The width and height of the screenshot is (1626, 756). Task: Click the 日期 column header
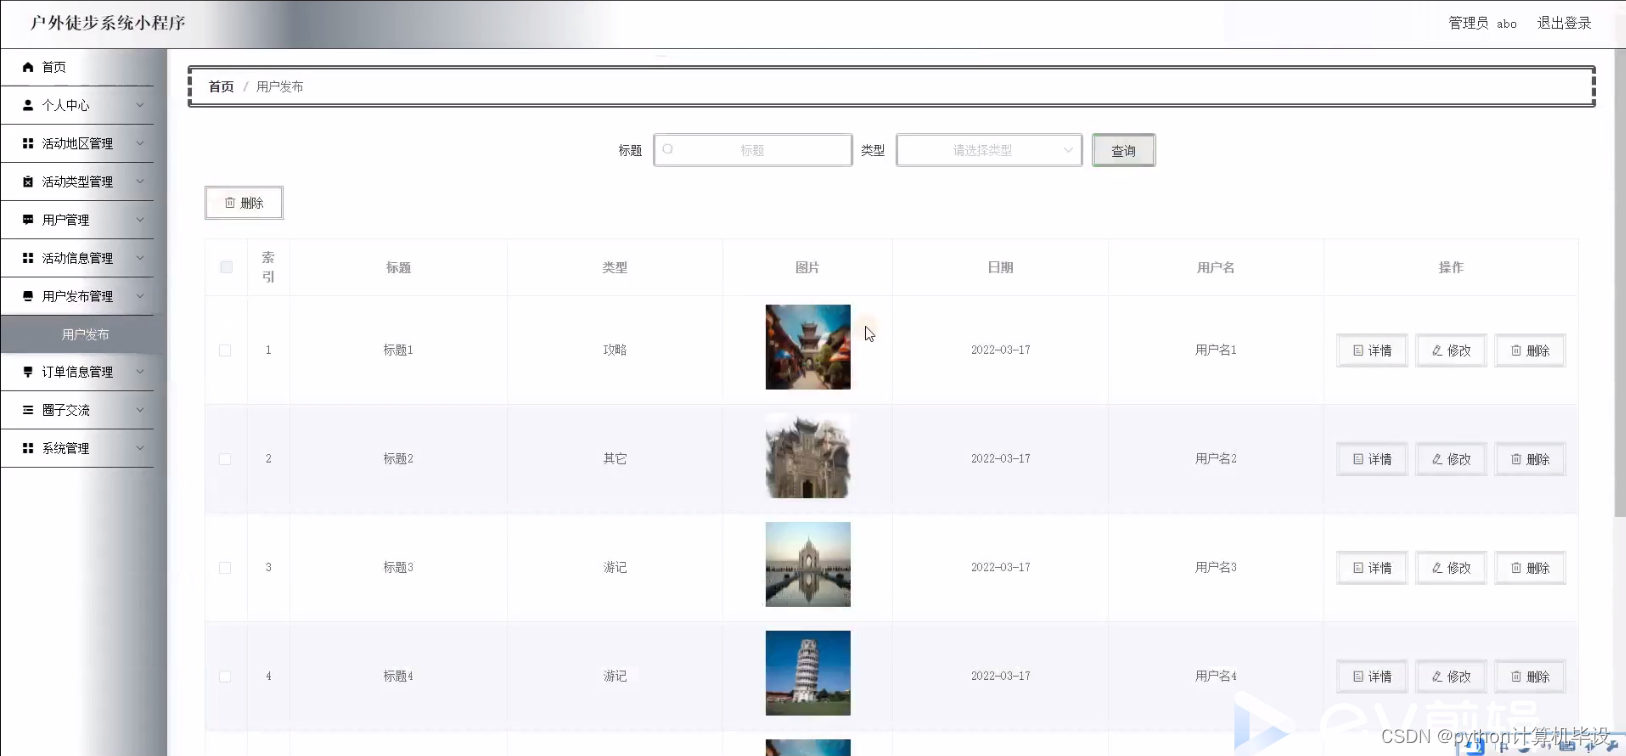(1000, 267)
